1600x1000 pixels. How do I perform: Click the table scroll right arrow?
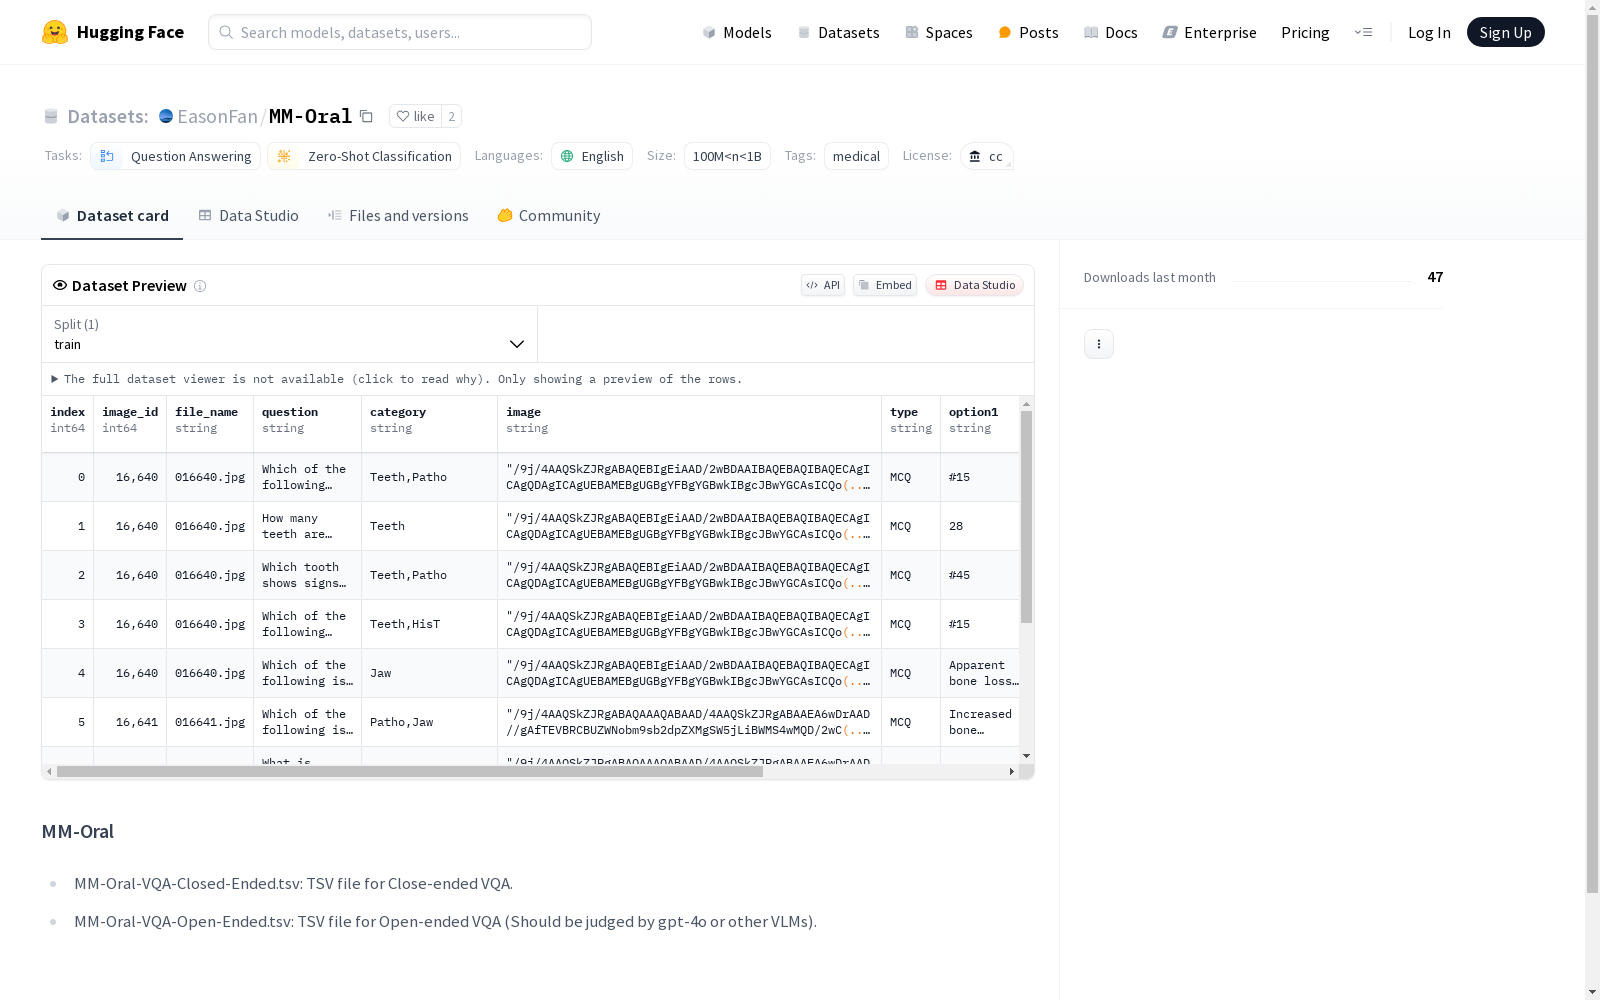(1012, 772)
